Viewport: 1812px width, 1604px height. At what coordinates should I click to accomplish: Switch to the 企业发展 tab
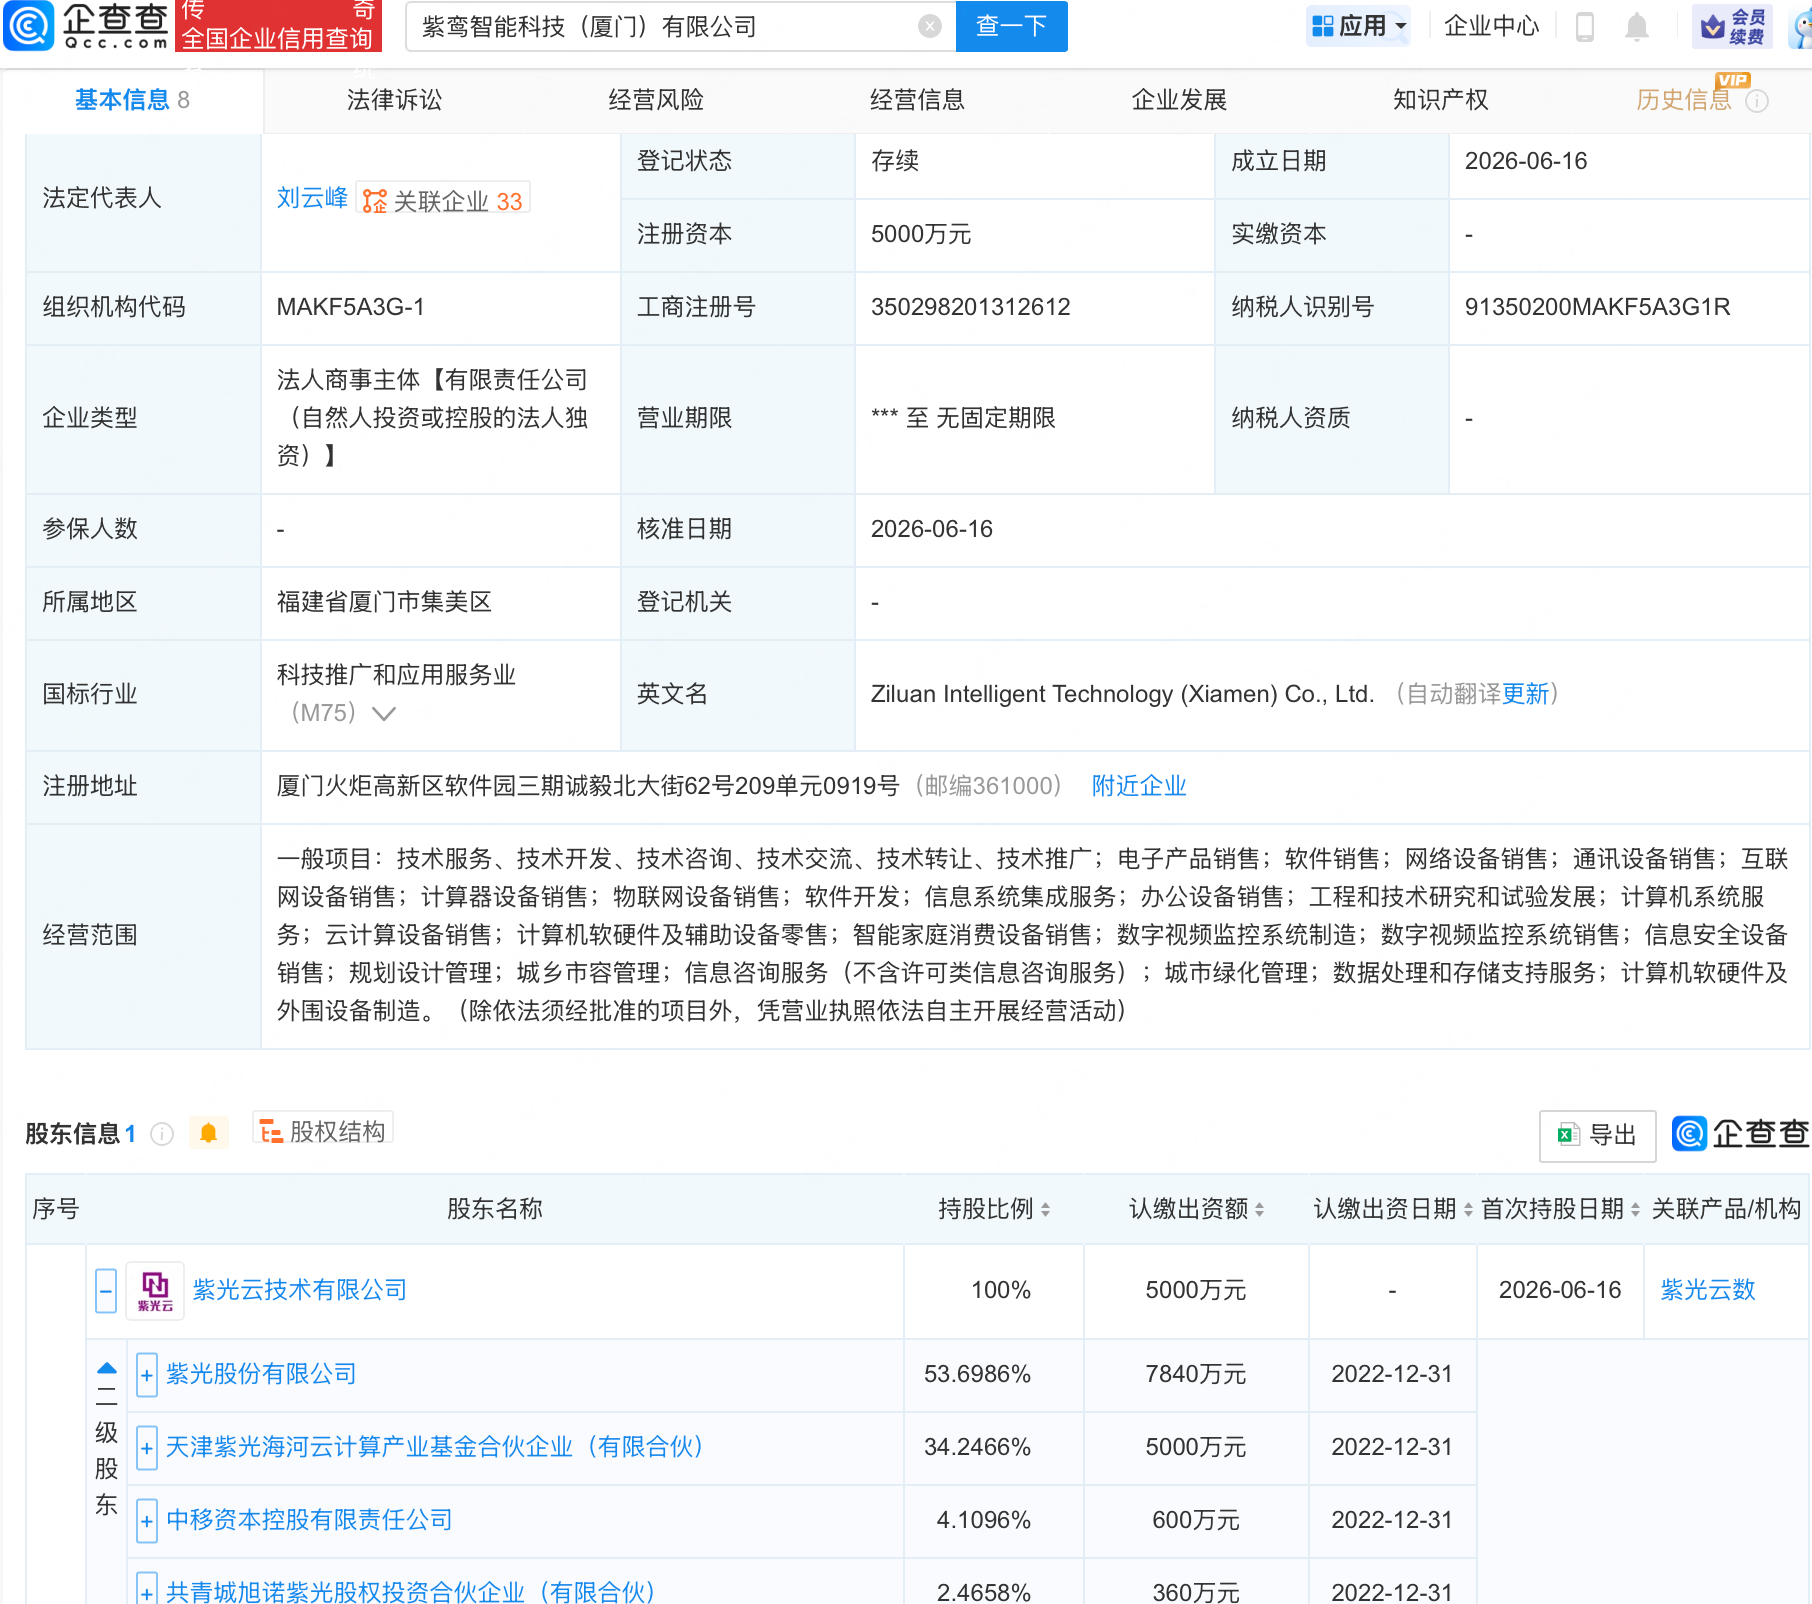1179,100
